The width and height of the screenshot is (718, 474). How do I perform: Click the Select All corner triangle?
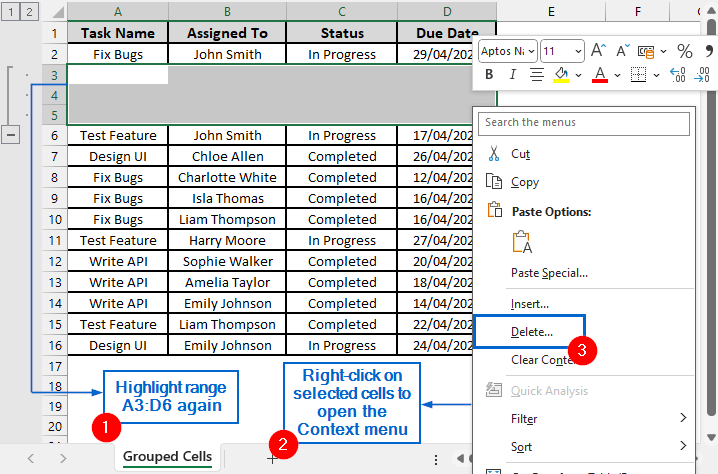click(58, 12)
